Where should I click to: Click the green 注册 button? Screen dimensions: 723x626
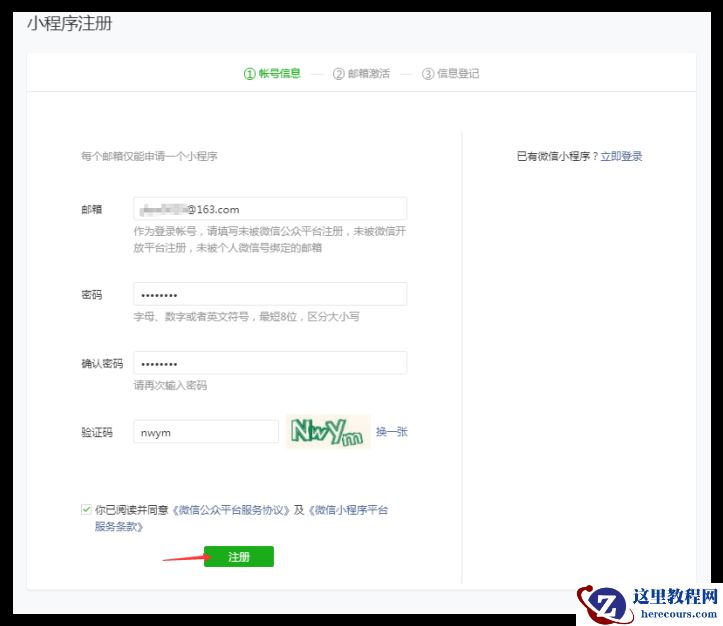[x=238, y=556]
